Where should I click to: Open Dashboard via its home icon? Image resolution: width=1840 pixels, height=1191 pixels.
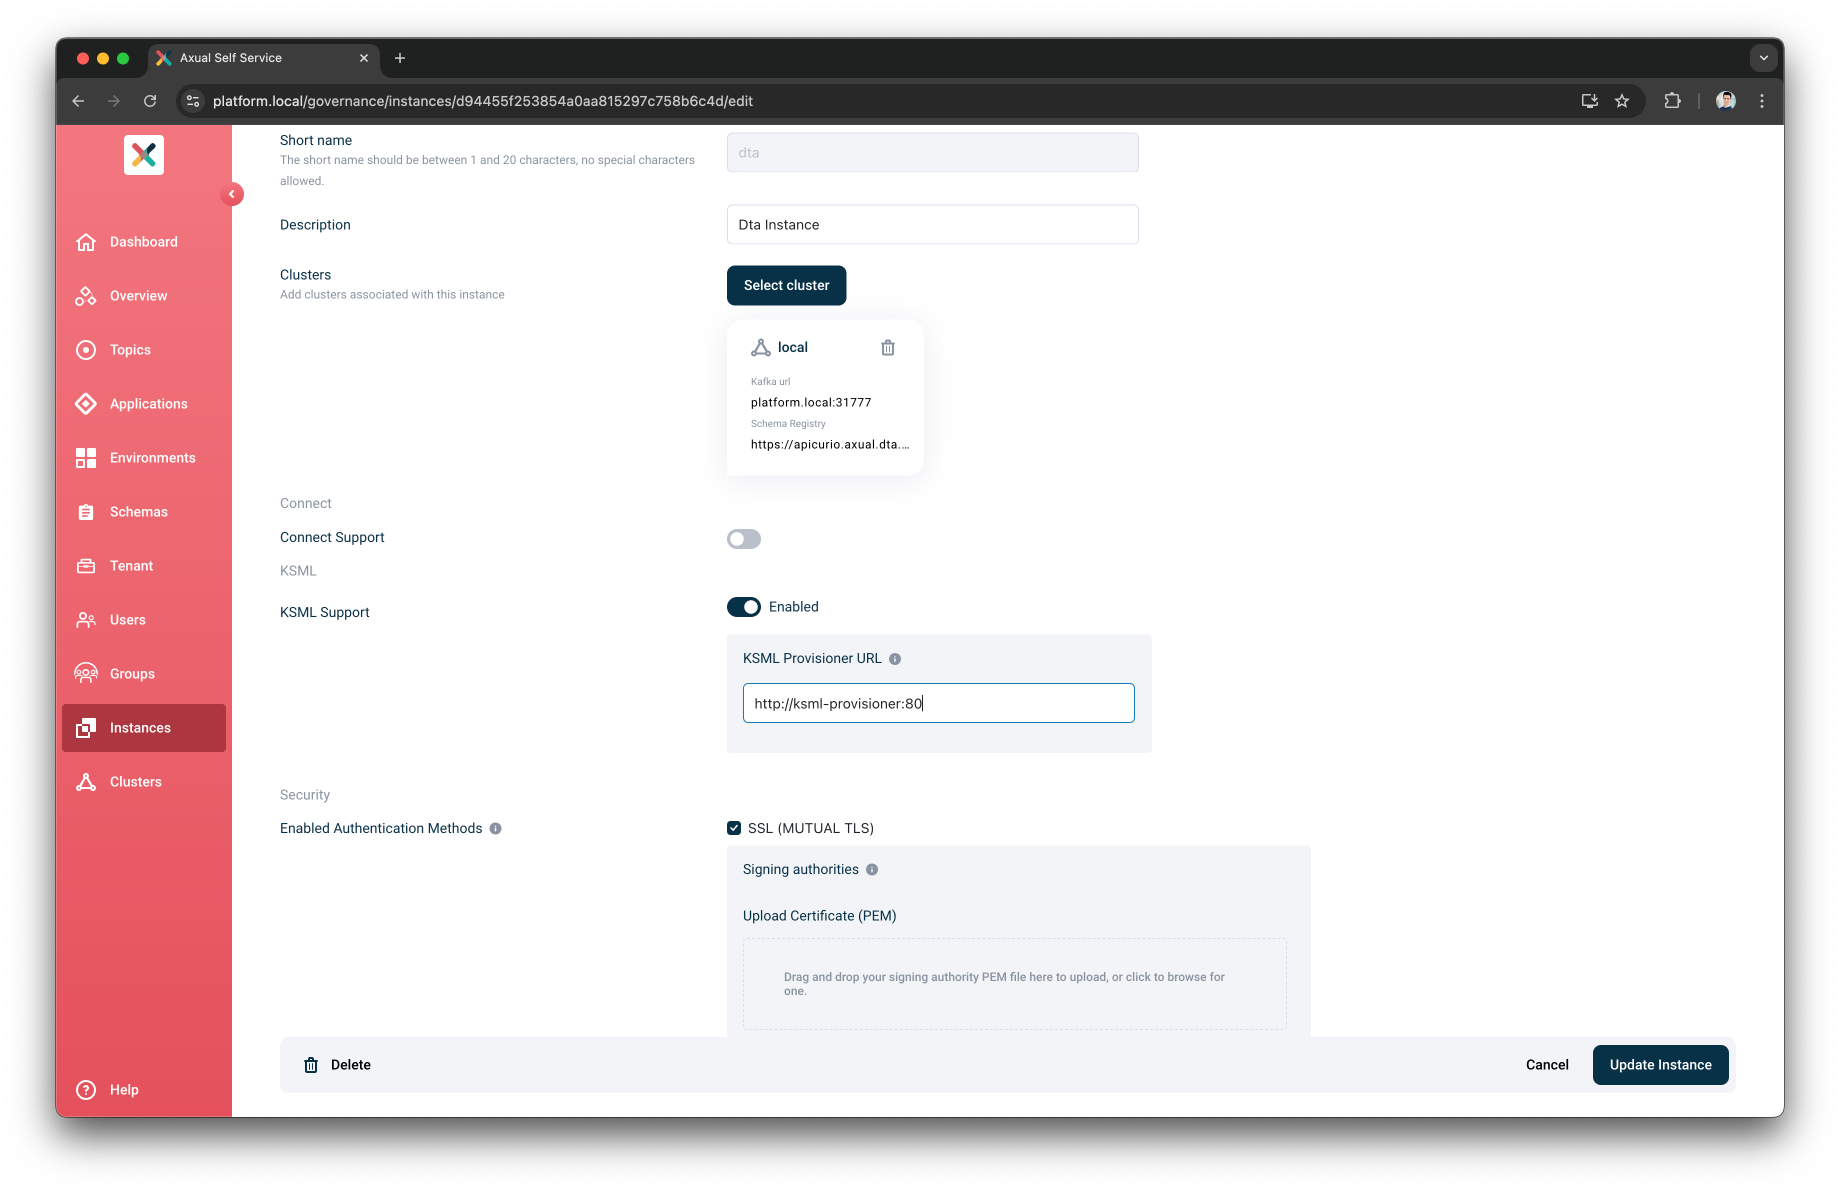click(x=86, y=242)
